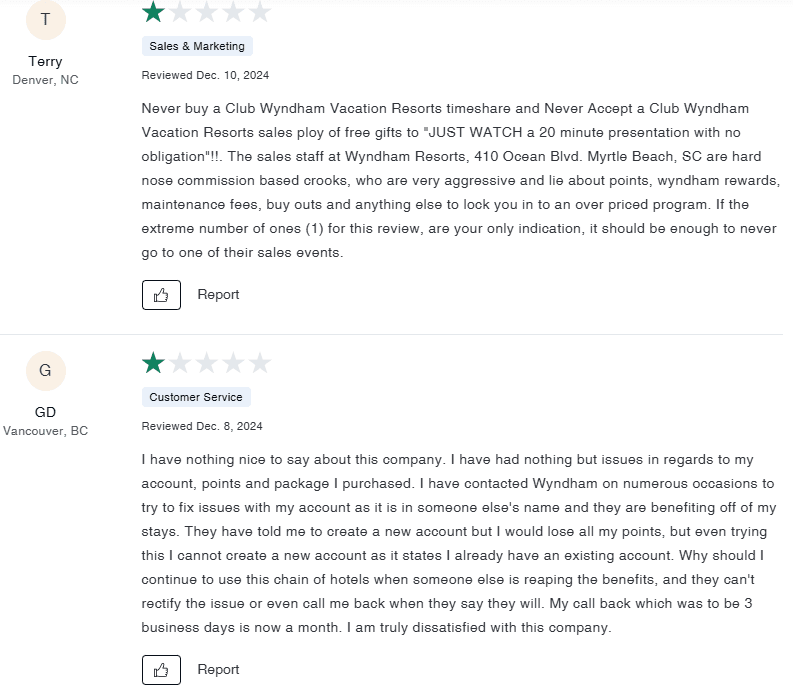793x691 pixels.
Task: Open reviewer name Terry
Action: point(45,62)
